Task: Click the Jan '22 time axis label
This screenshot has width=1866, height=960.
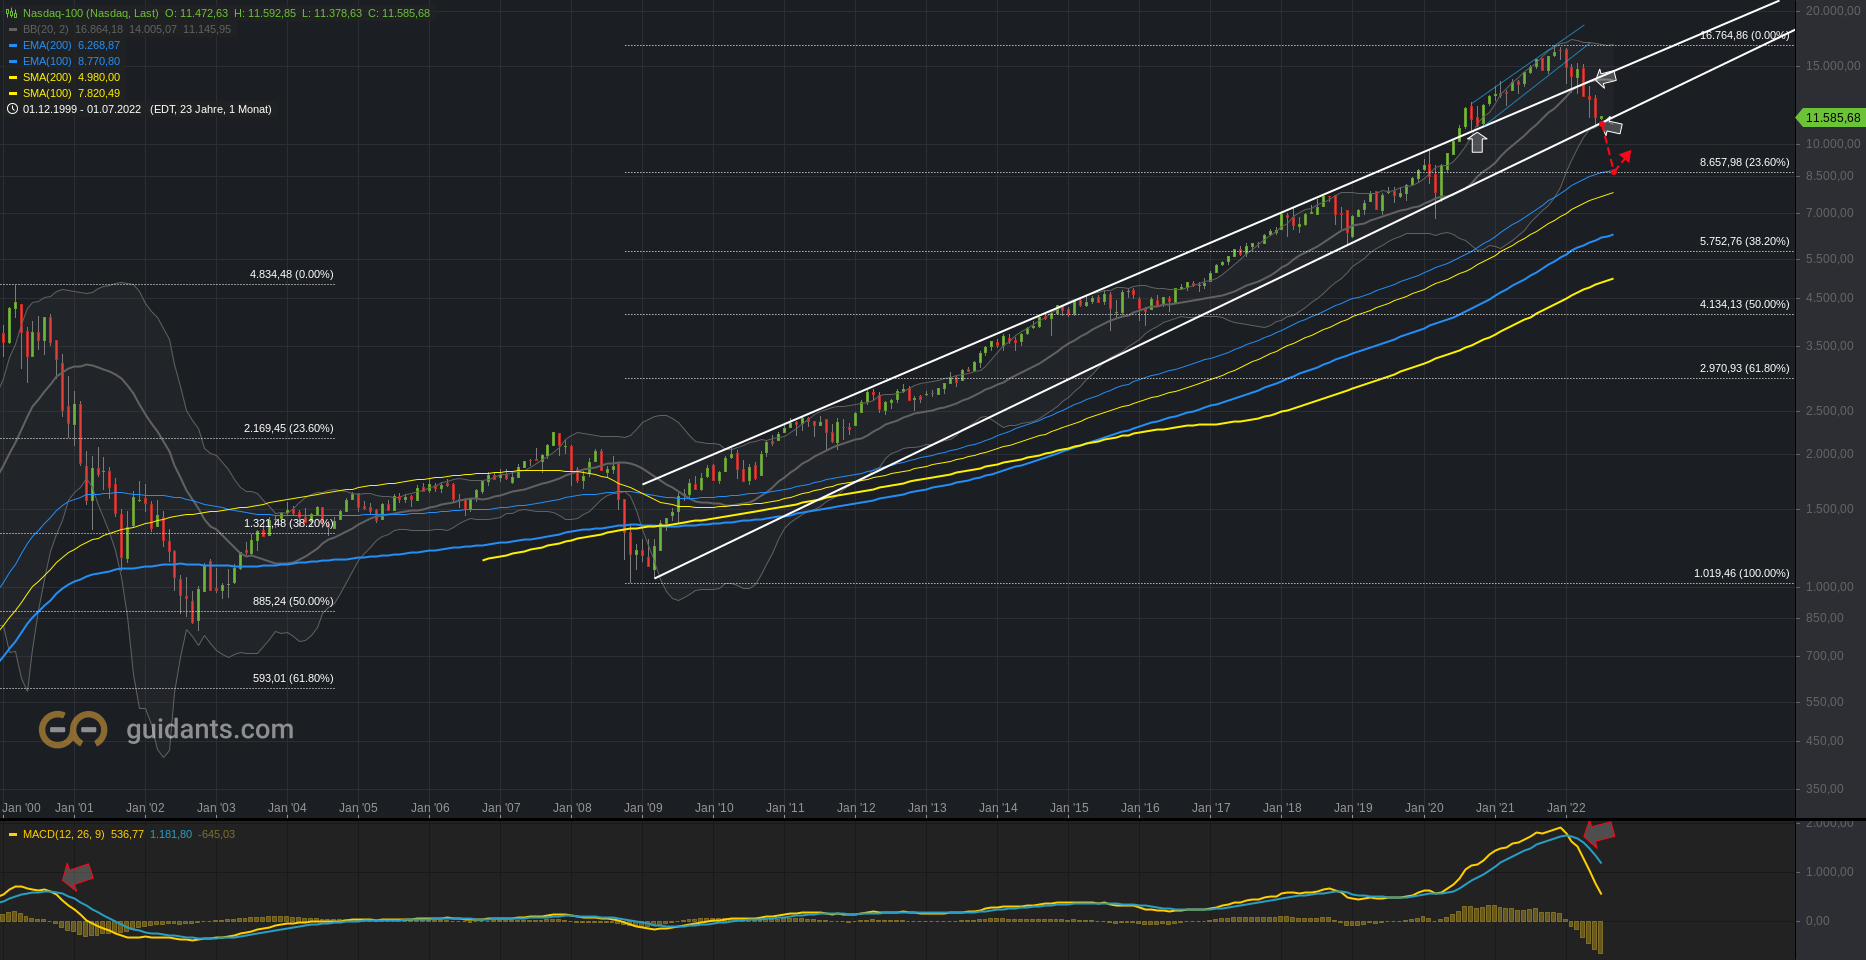Action: pos(1566,808)
